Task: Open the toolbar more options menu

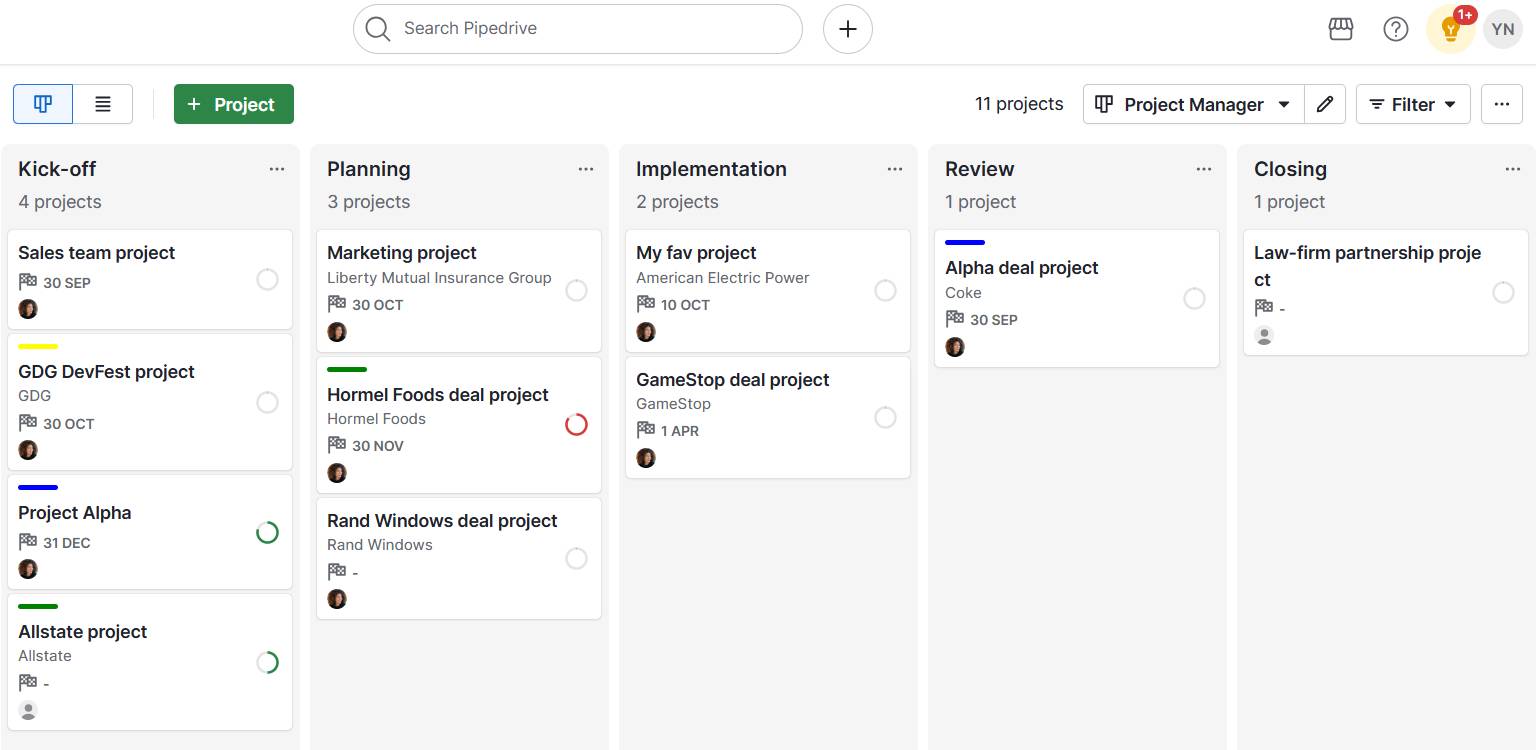Action: 1501,104
